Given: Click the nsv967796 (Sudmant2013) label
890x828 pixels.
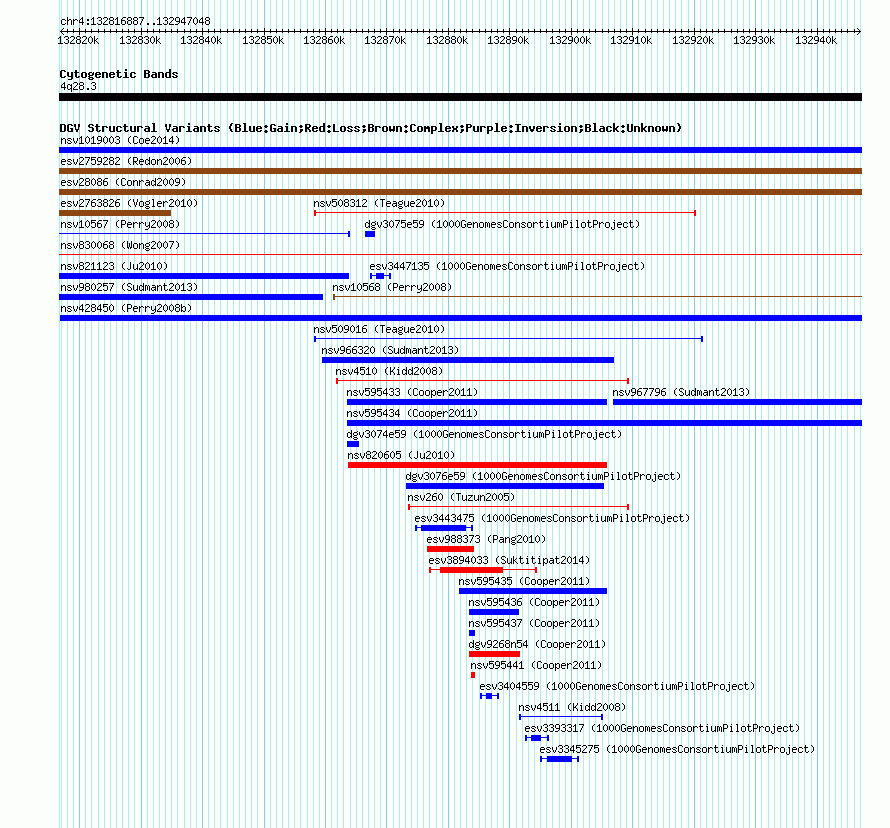Looking at the screenshot, I should tap(681, 392).
